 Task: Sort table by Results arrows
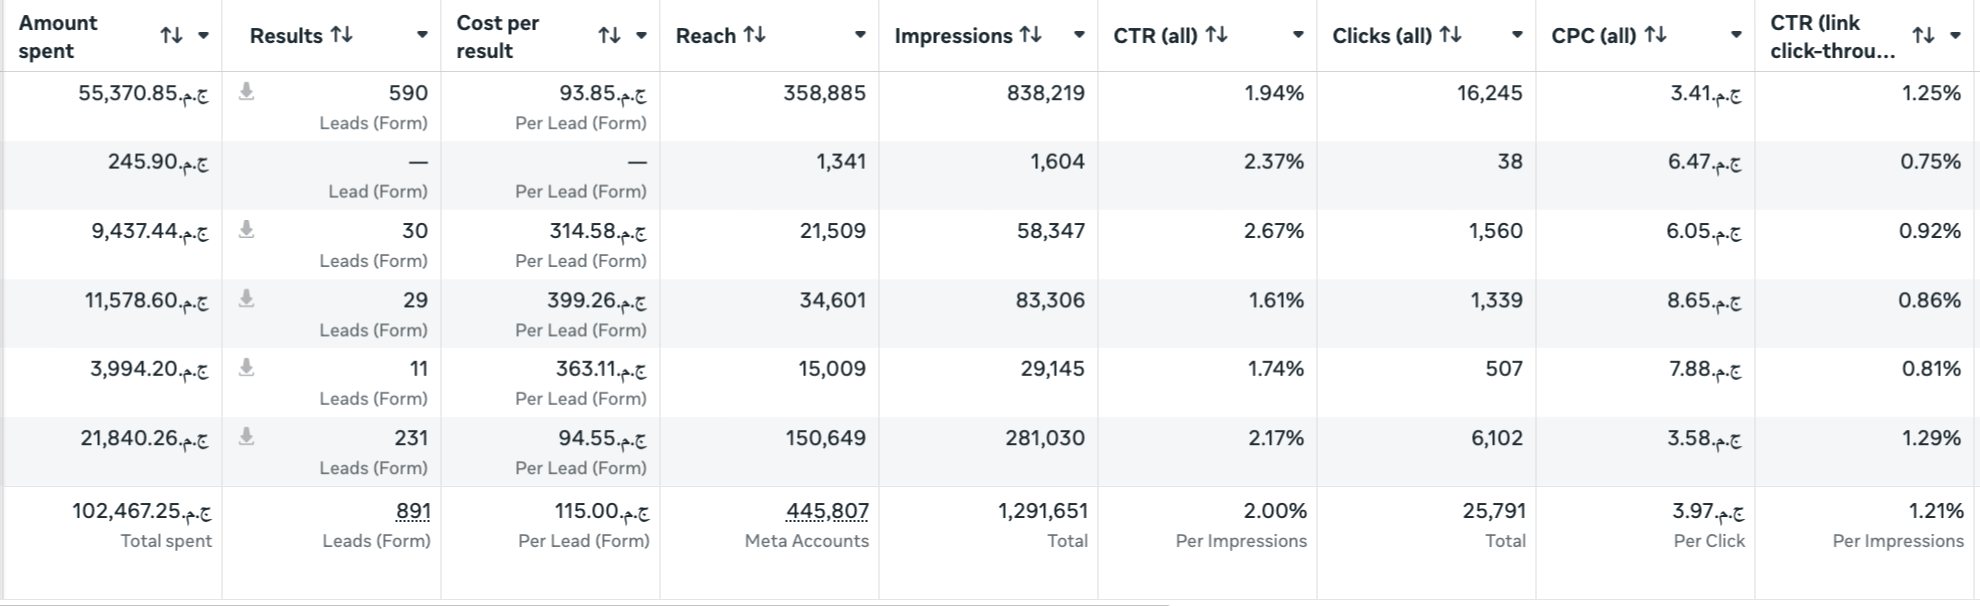(342, 35)
